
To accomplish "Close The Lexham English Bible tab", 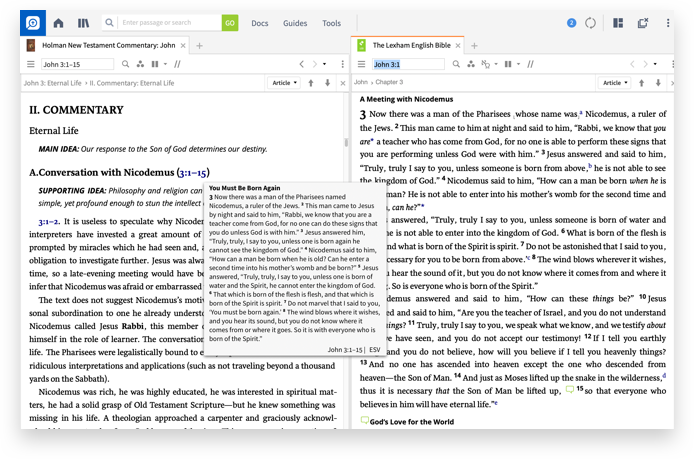I will pyautogui.click(x=458, y=46).
